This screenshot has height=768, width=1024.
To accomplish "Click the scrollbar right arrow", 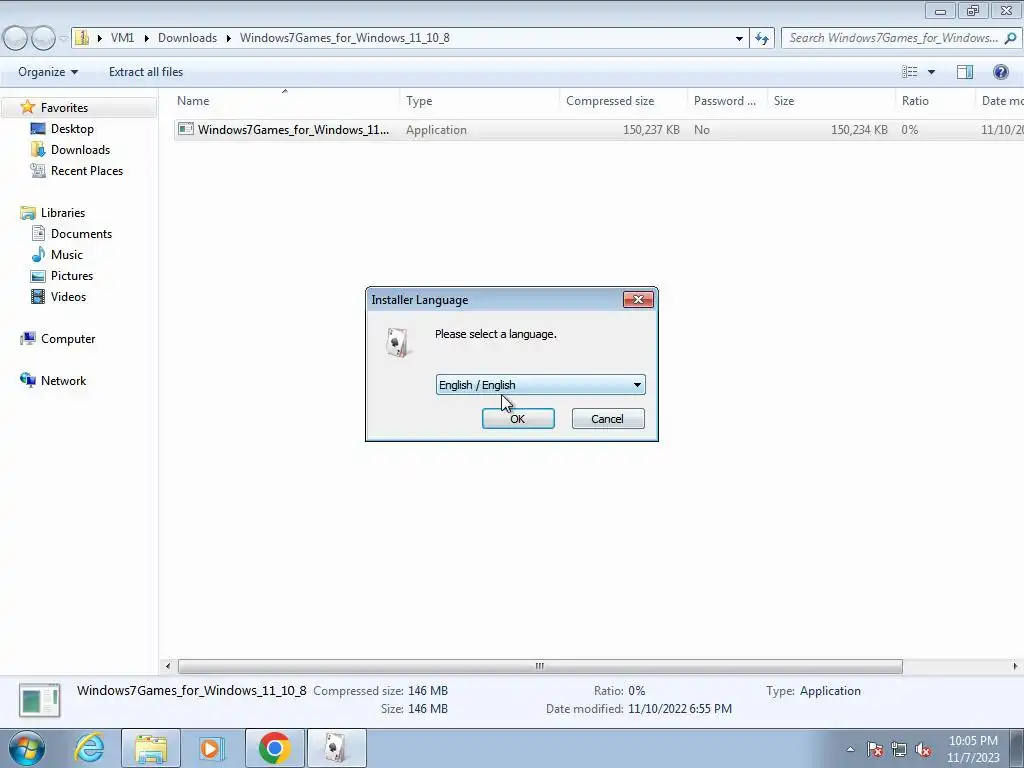I will pyautogui.click(x=1015, y=666).
